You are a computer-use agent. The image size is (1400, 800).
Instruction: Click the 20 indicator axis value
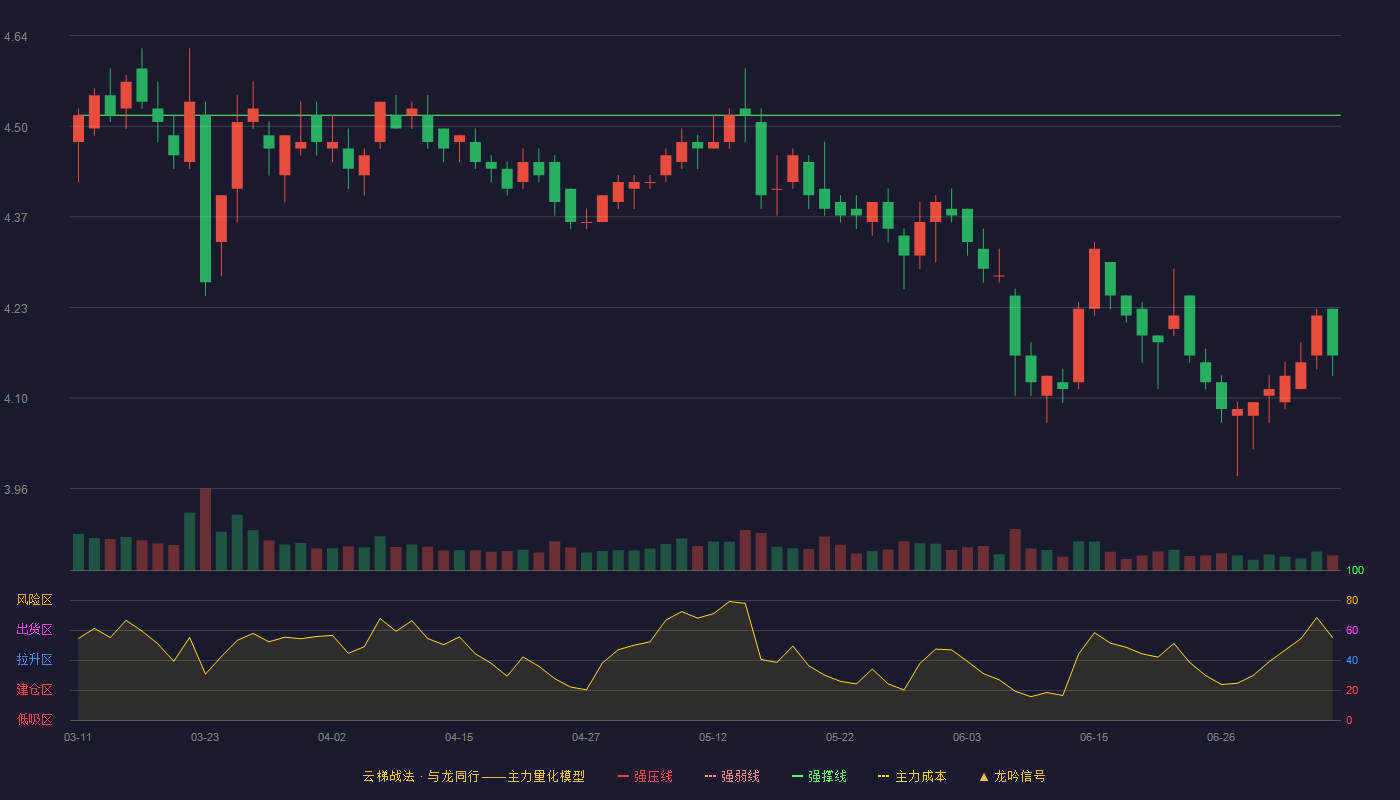pos(1352,690)
